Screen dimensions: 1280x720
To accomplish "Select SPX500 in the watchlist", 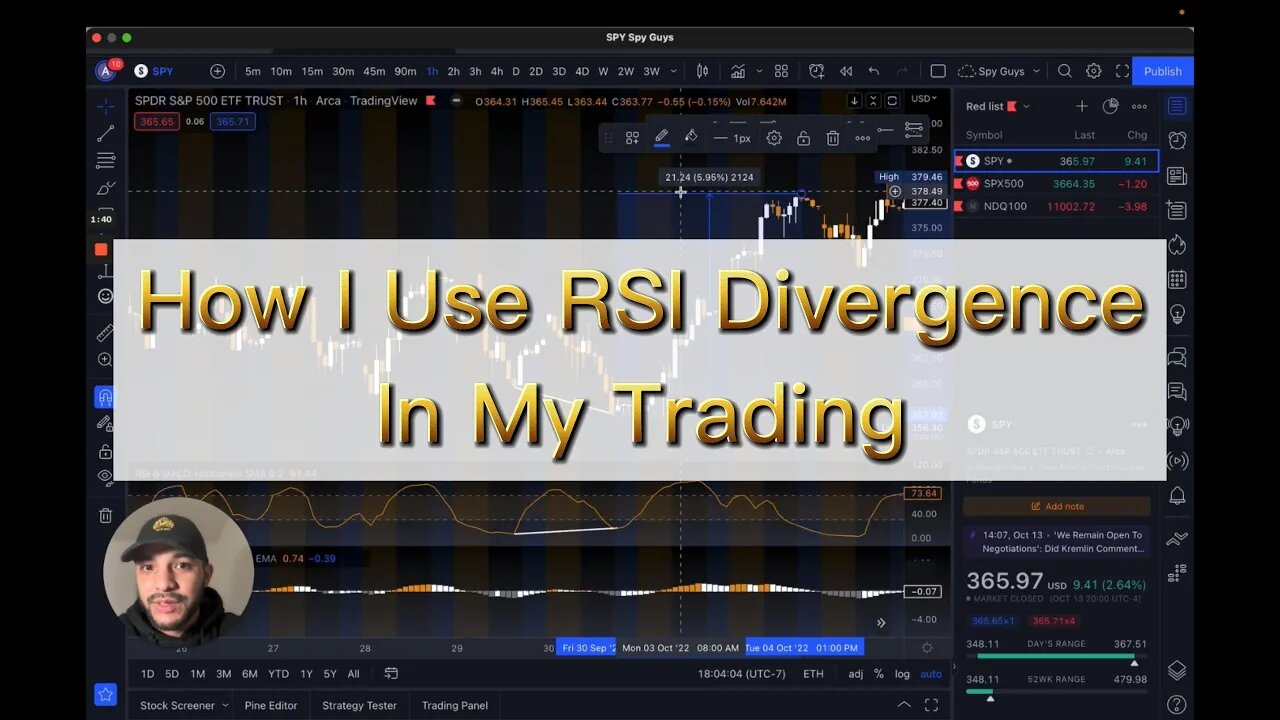I will (1055, 184).
